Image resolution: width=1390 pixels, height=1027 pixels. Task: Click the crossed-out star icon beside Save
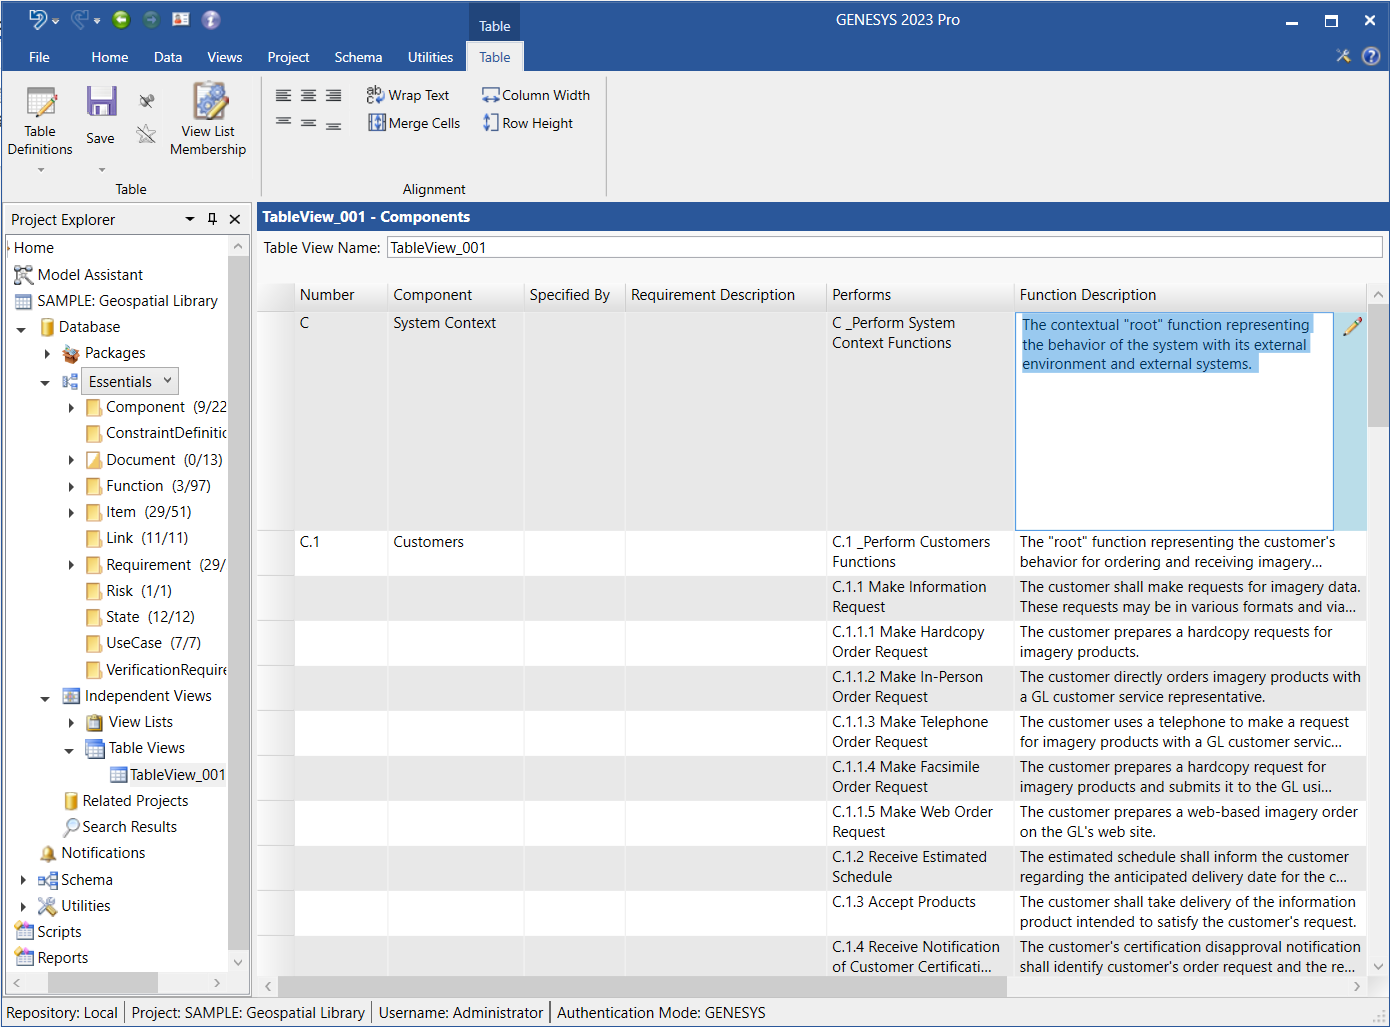(147, 134)
